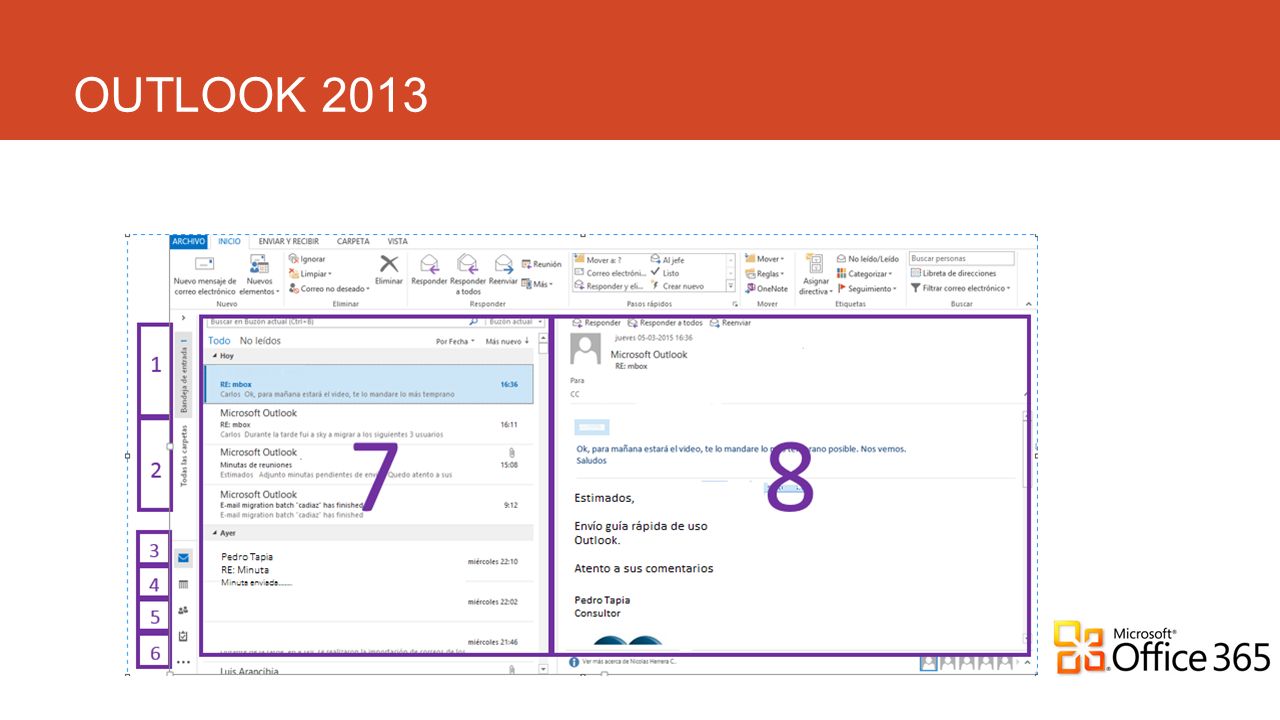
Task: Open Libreta de direcciones
Action: coord(953,273)
